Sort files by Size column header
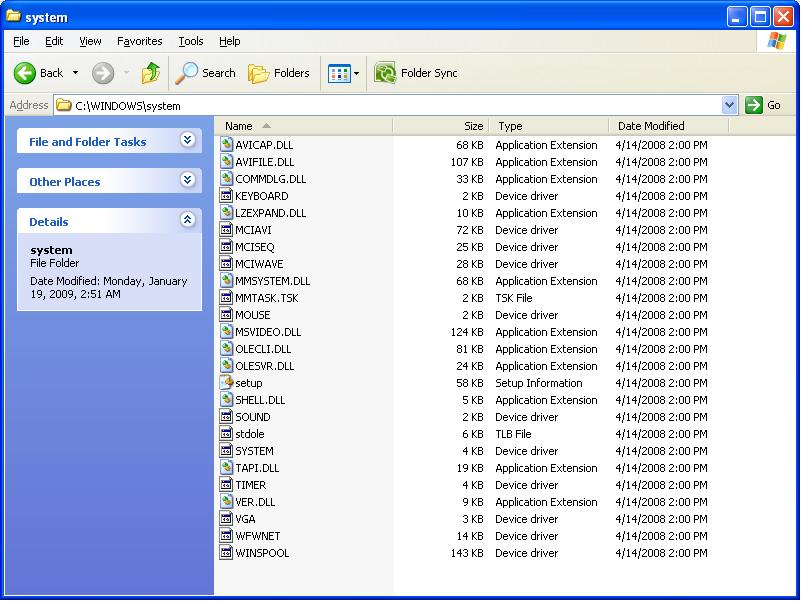The image size is (801, 601). click(440, 126)
